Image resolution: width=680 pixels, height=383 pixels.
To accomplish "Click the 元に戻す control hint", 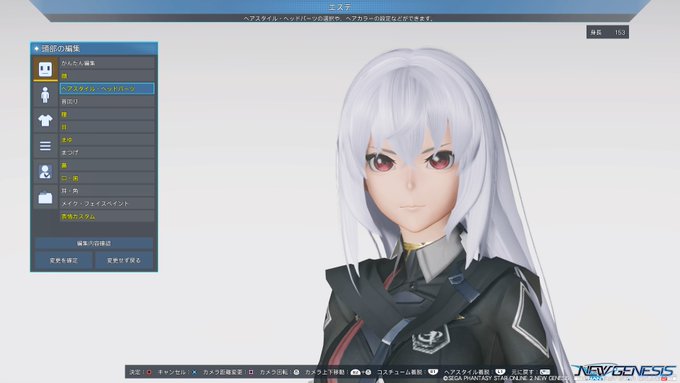I will [x=531, y=372].
